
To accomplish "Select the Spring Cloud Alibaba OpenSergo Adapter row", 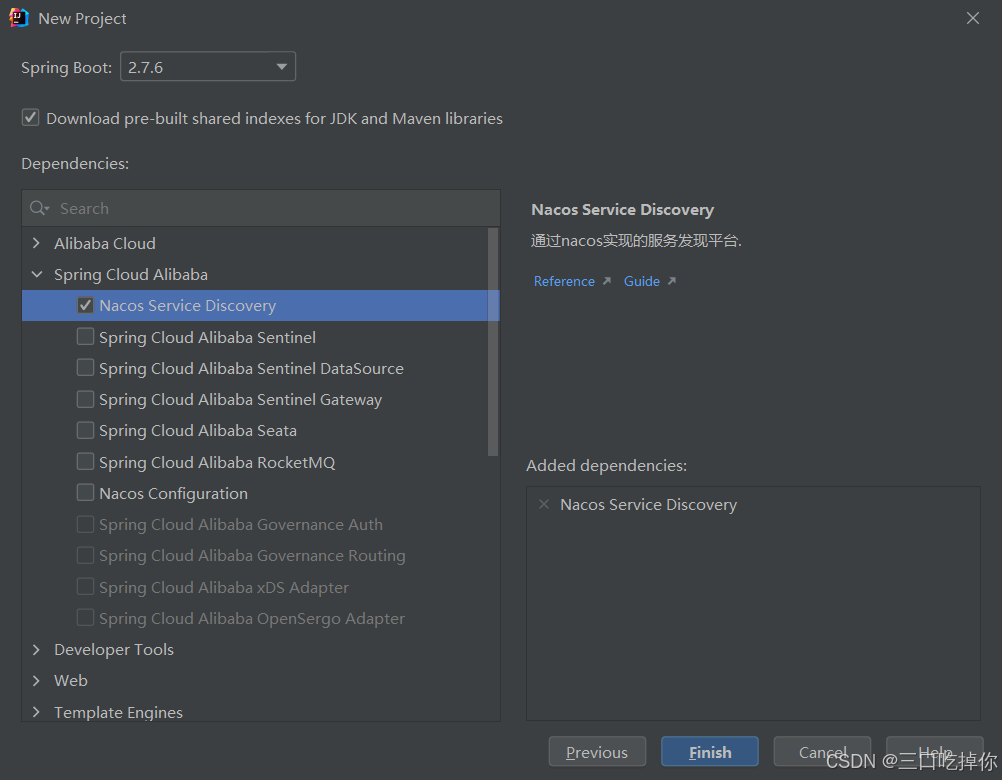I will [260, 618].
